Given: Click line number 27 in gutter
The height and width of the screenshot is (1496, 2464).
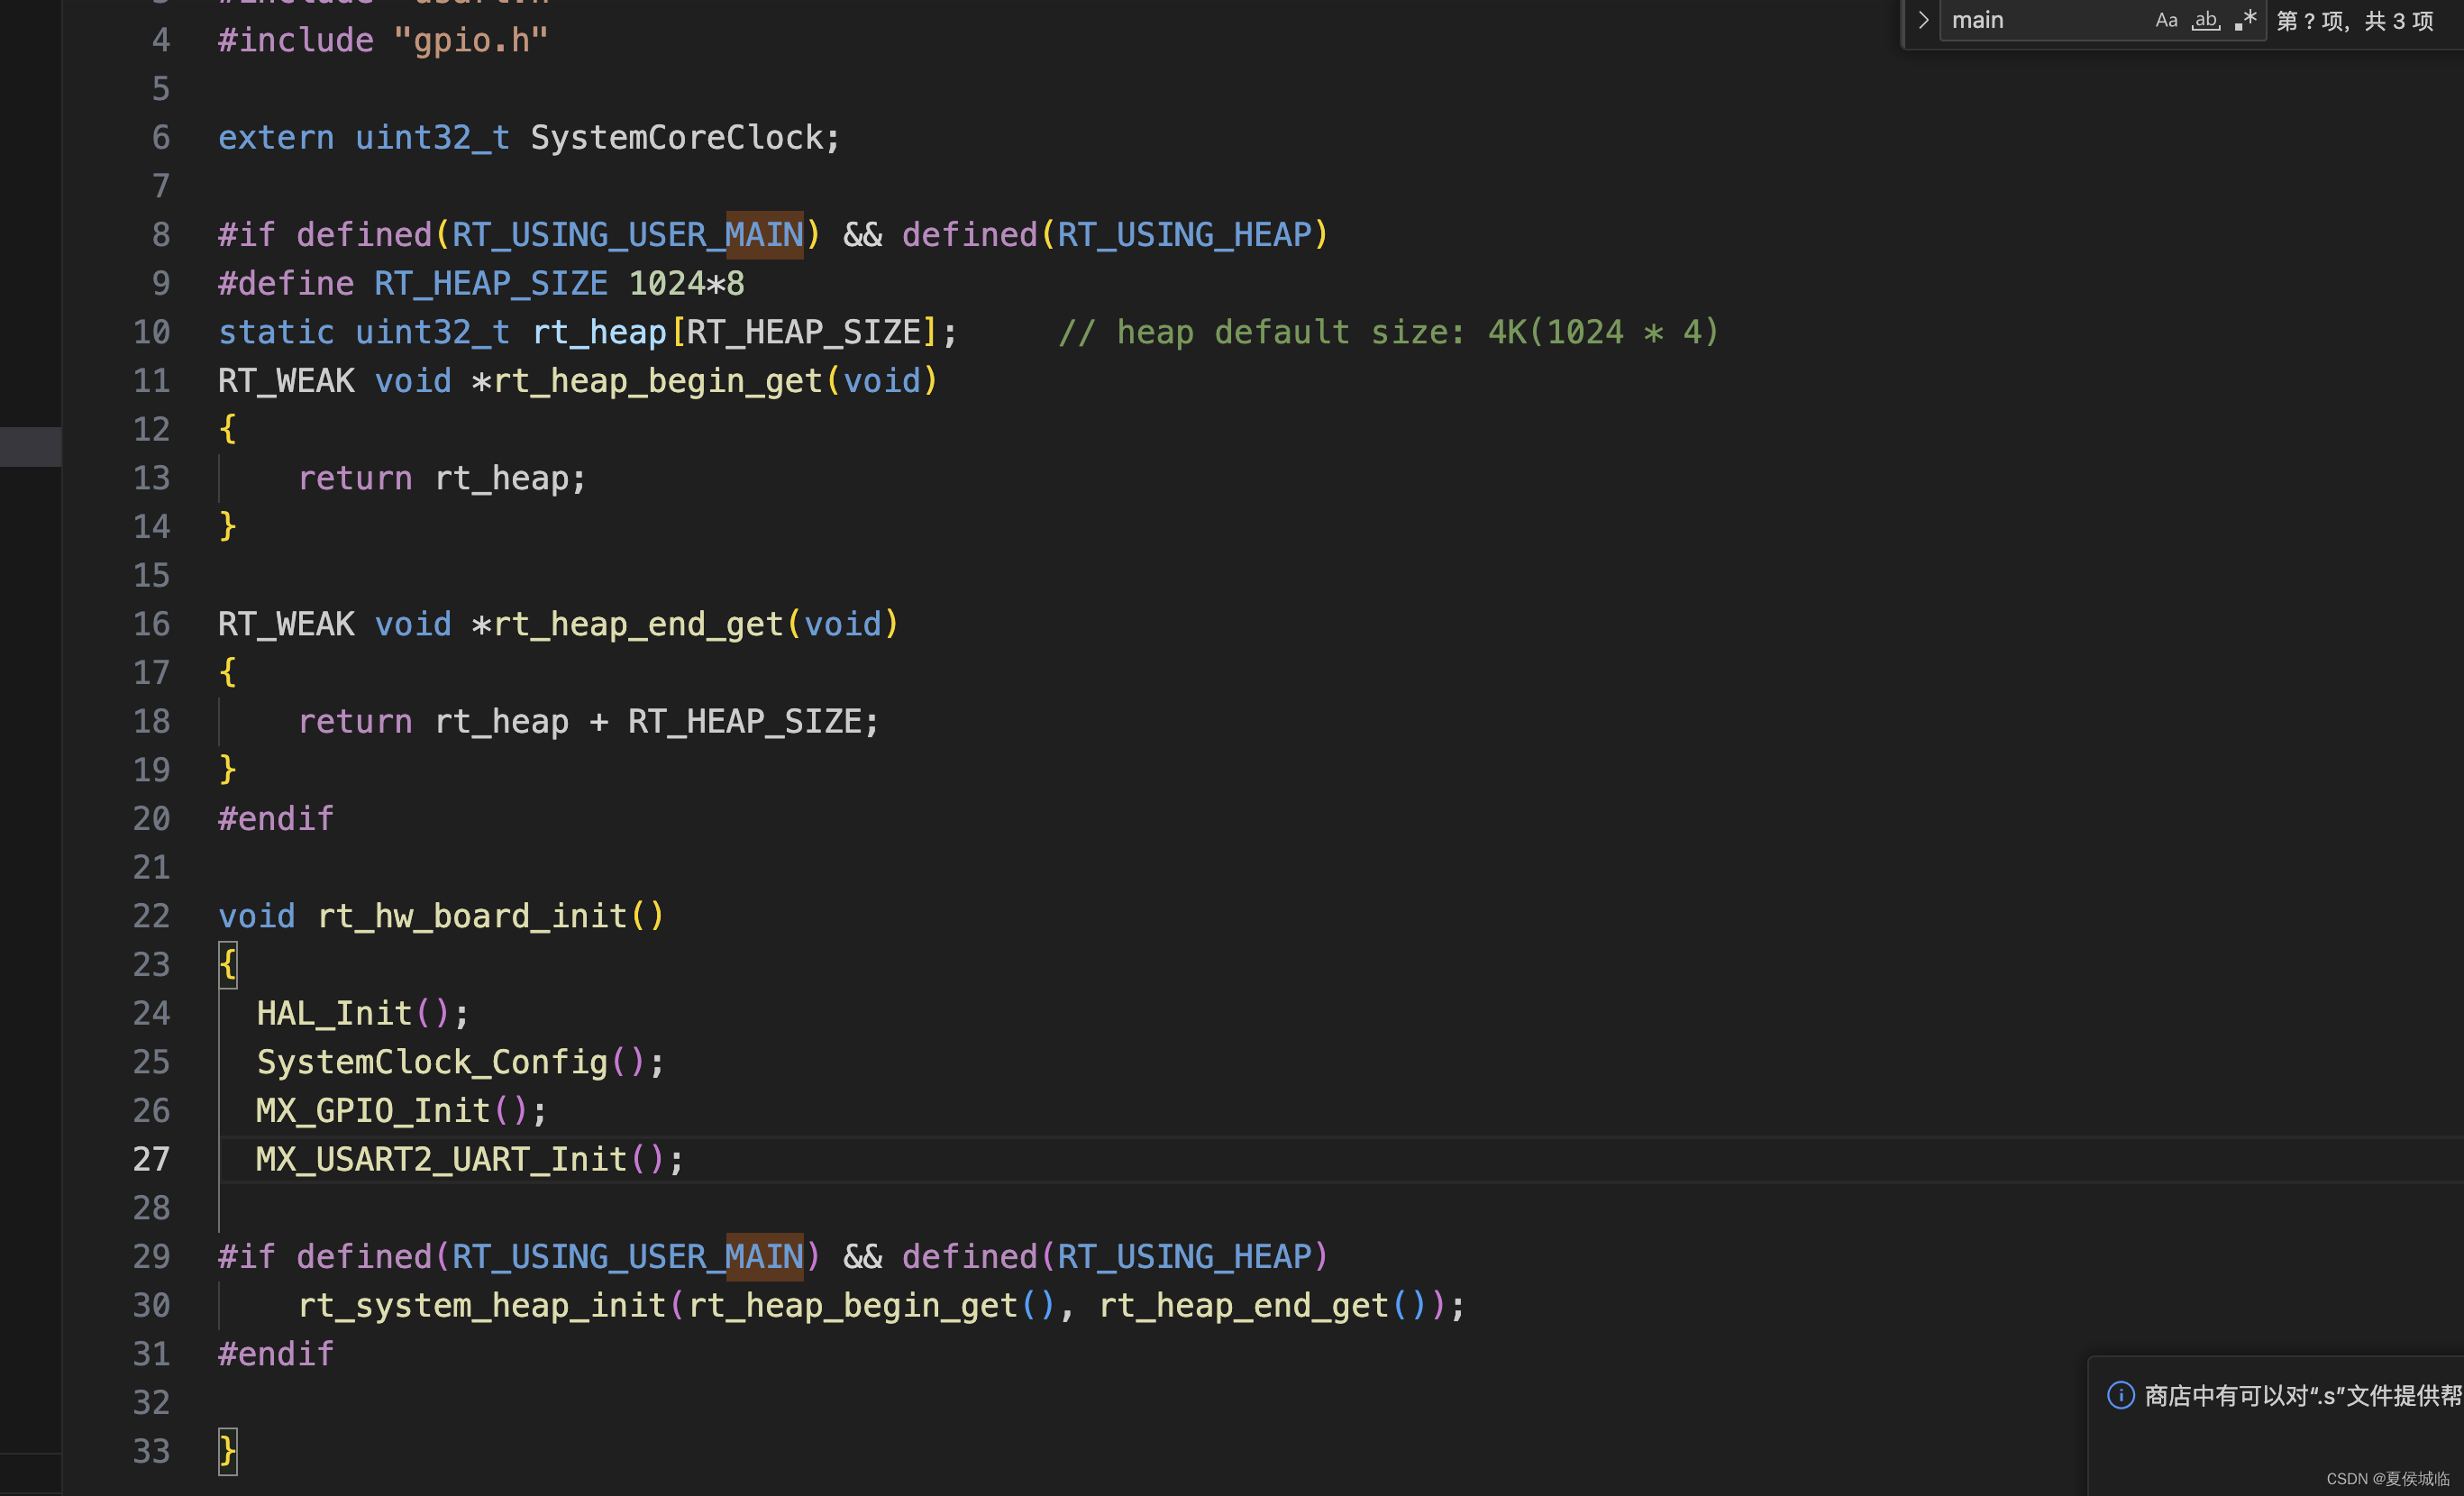Looking at the screenshot, I should click(x=151, y=1159).
